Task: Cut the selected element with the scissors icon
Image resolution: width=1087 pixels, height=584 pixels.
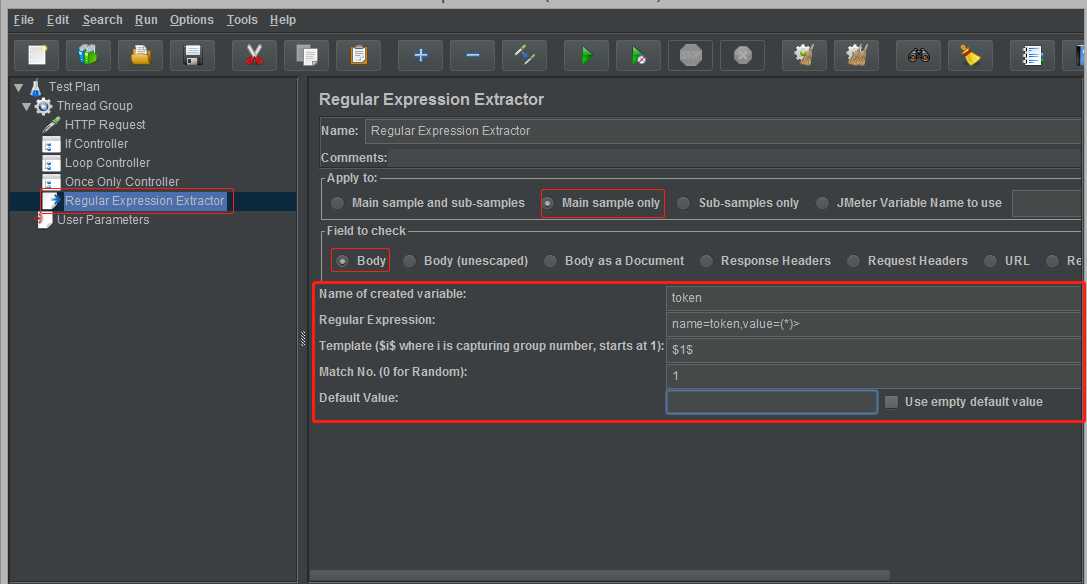Action: [254, 55]
